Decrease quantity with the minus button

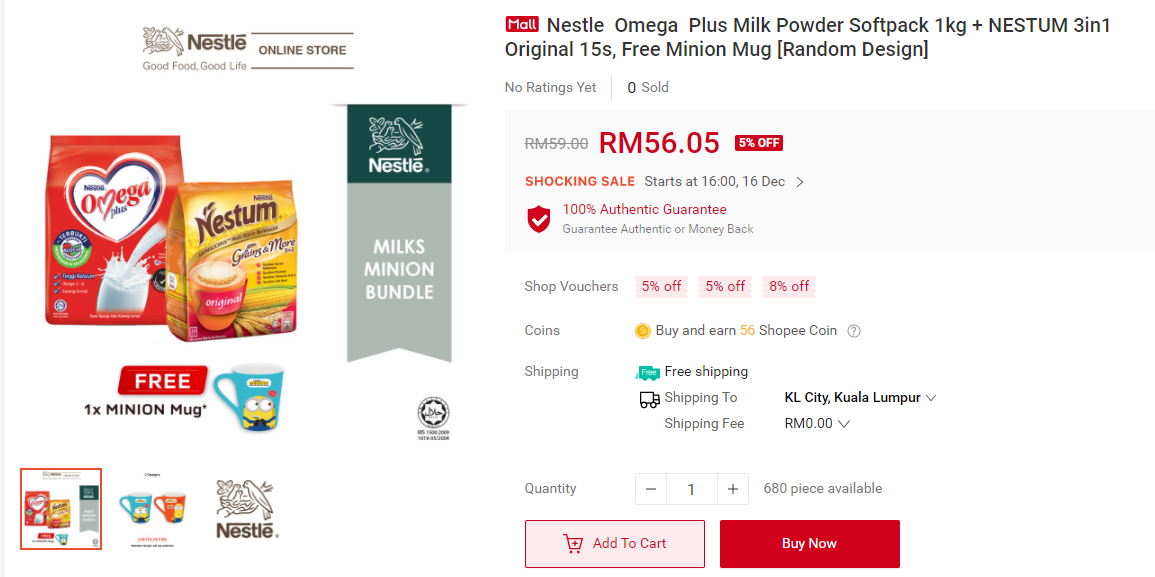tap(651, 489)
